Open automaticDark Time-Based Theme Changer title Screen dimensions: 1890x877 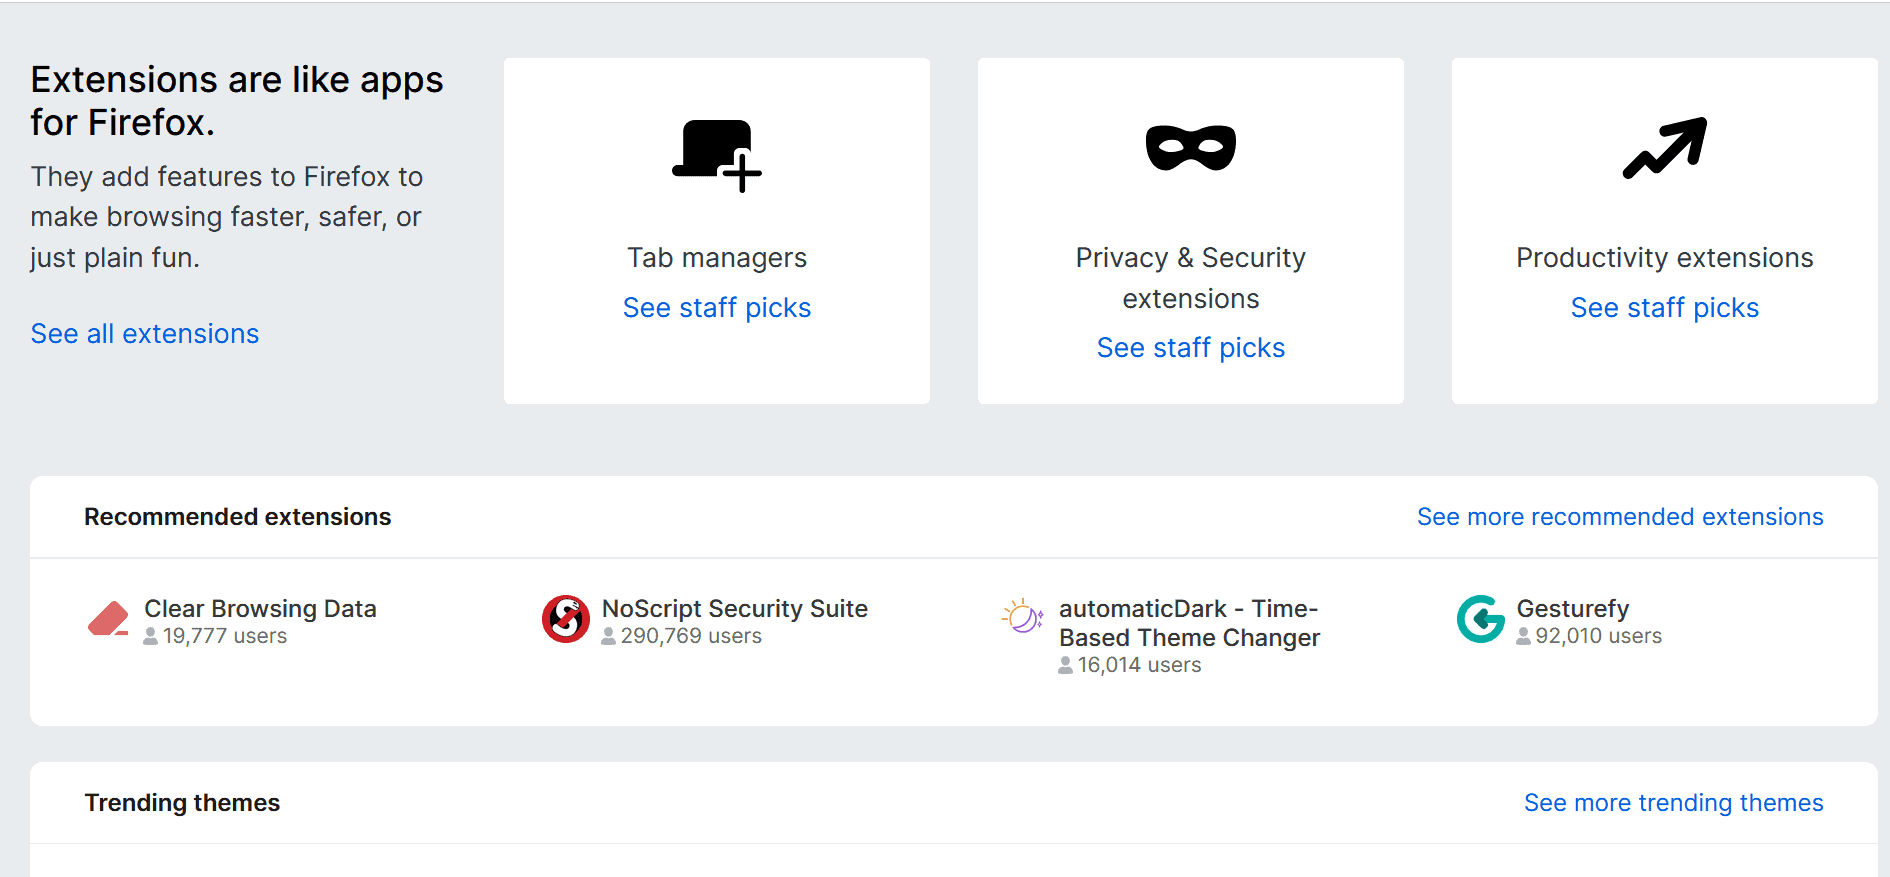1189,623
